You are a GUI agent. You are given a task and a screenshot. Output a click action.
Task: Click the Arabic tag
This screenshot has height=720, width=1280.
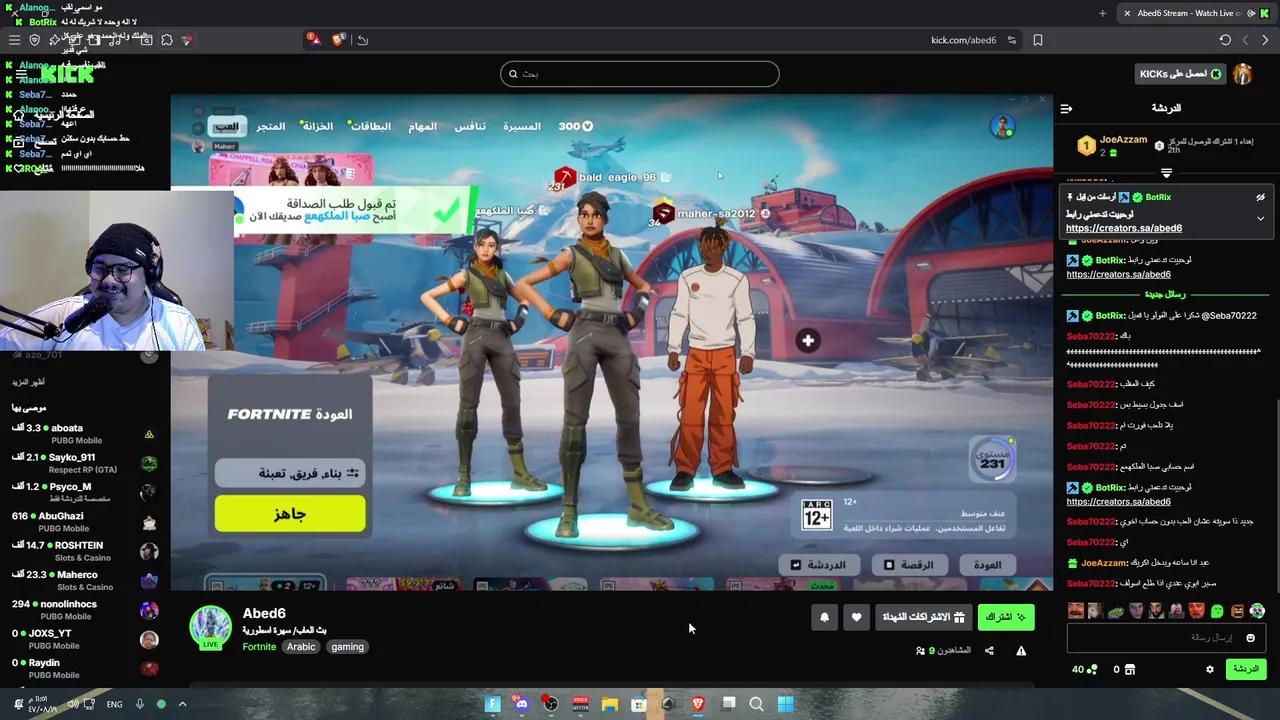[301, 647]
